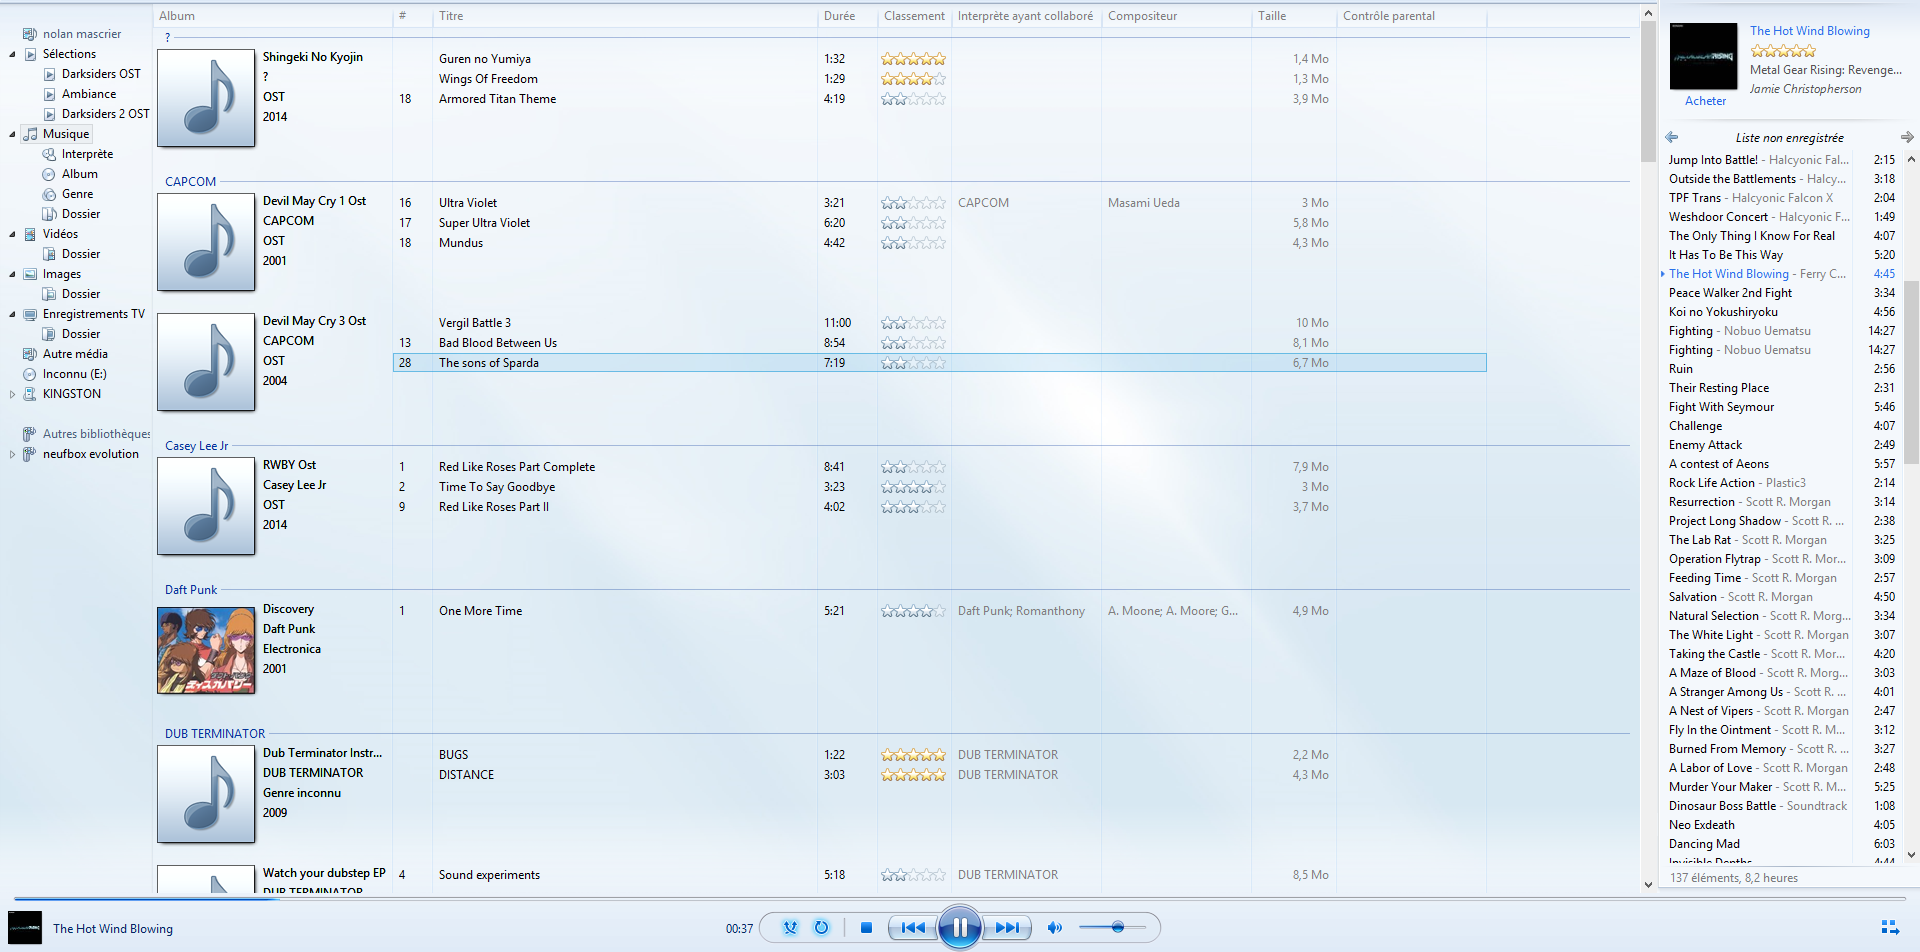
Task: Skip to the previous track
Action: pyautogui.click(x=913, y=928)
